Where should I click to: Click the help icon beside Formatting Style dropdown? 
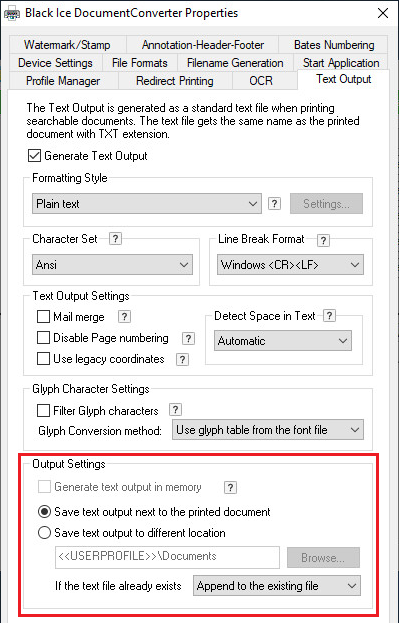[x=274, y=204]
